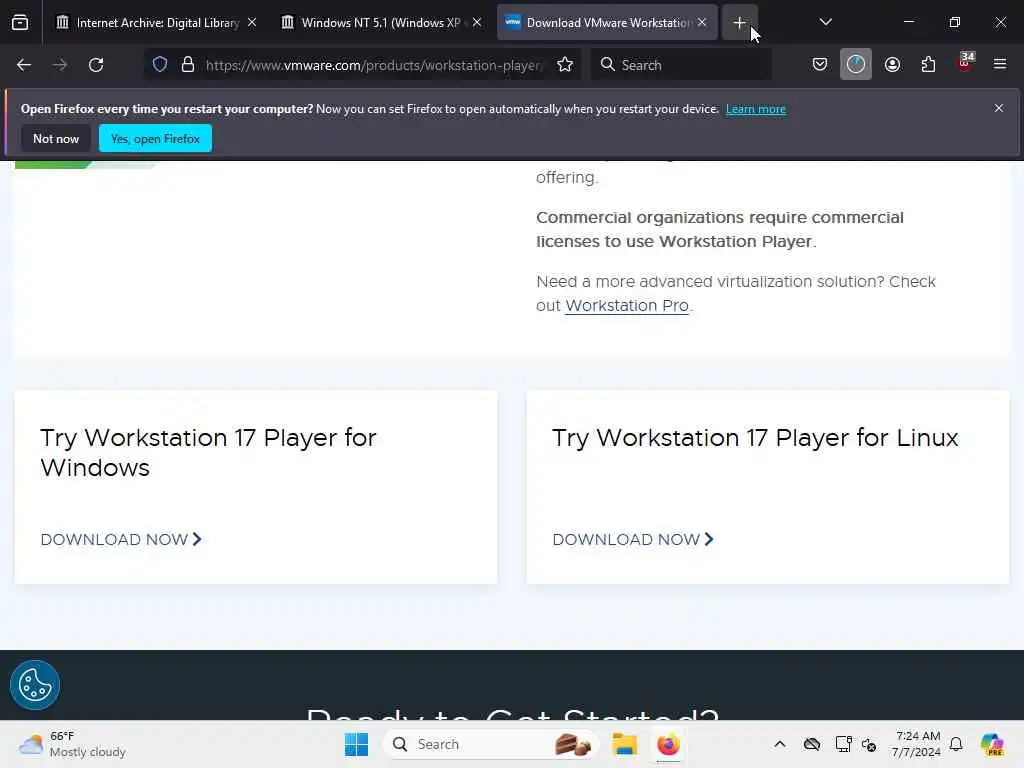
Task: Open Firefox account menu
Action: tap(892, 65)
